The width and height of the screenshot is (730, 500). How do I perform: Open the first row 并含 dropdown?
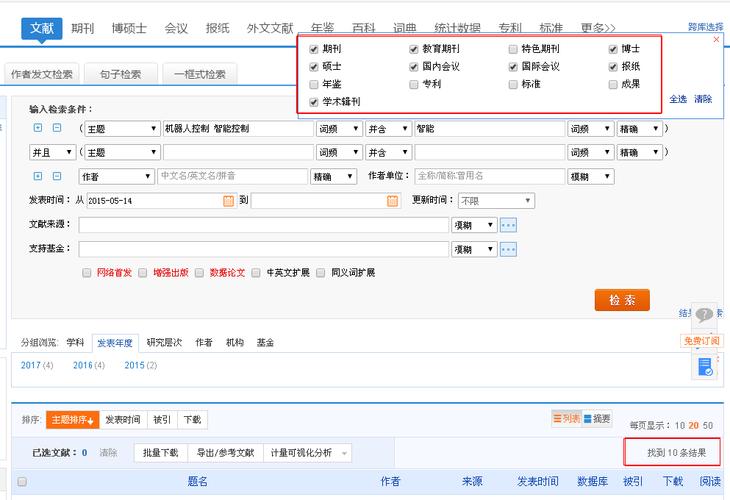coord(388,128)
